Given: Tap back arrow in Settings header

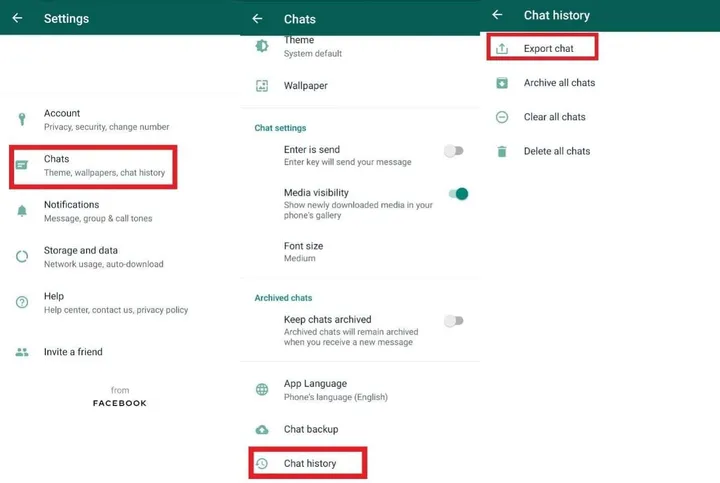Looking at the screenshot, I should [x=17, y=18].
